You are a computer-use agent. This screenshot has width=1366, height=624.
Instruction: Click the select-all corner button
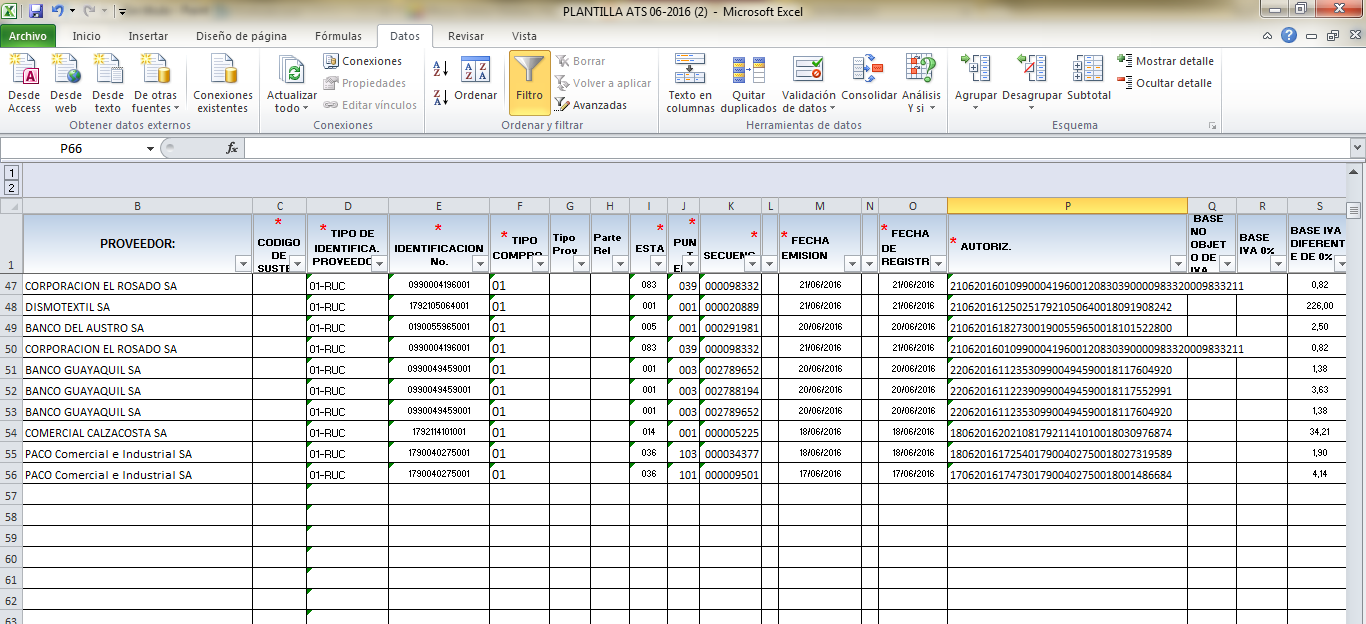pos(11,206)
